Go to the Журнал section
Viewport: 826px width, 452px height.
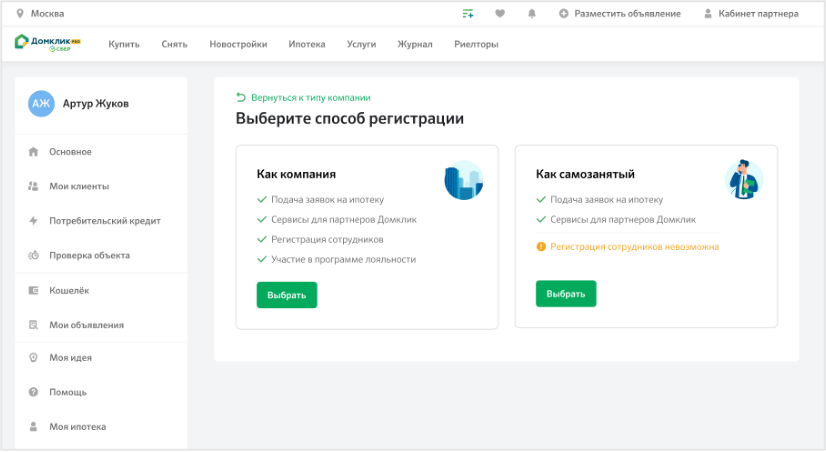click(x=415, y=44)
